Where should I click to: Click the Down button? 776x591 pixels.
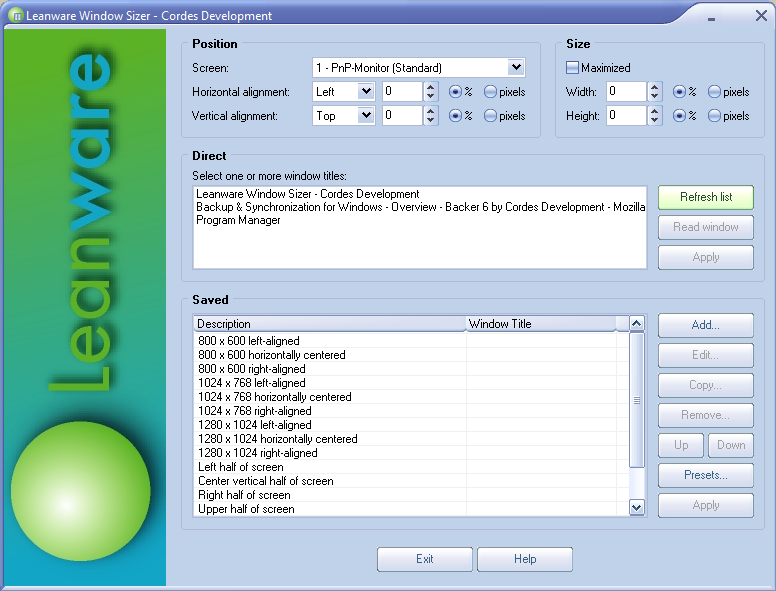[731, 445]
